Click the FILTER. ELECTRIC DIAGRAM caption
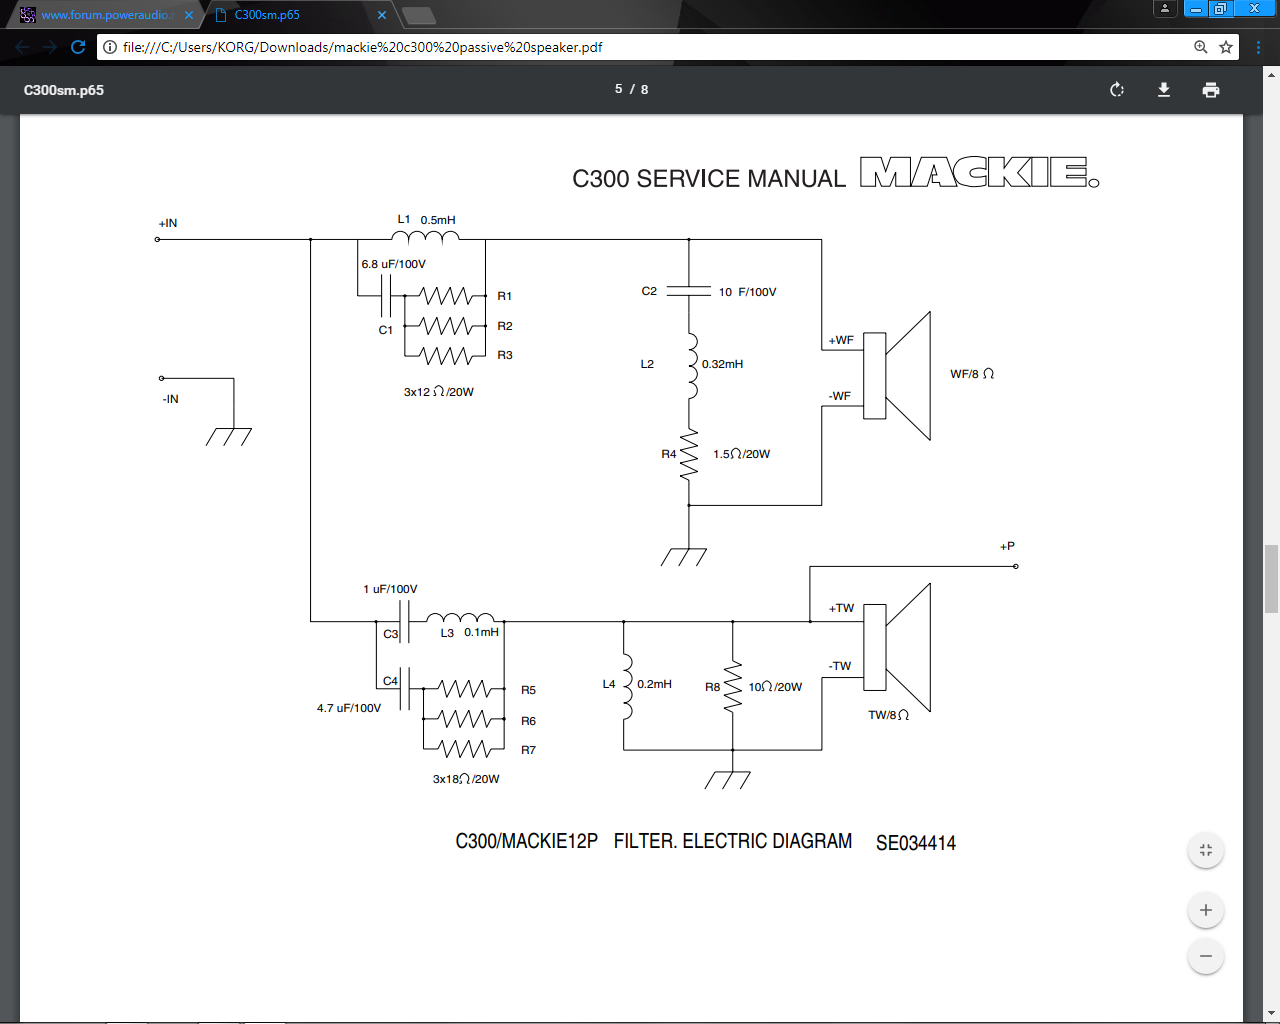The width and height of the screenshot is (1280, 1024). (x=733, y=841)
